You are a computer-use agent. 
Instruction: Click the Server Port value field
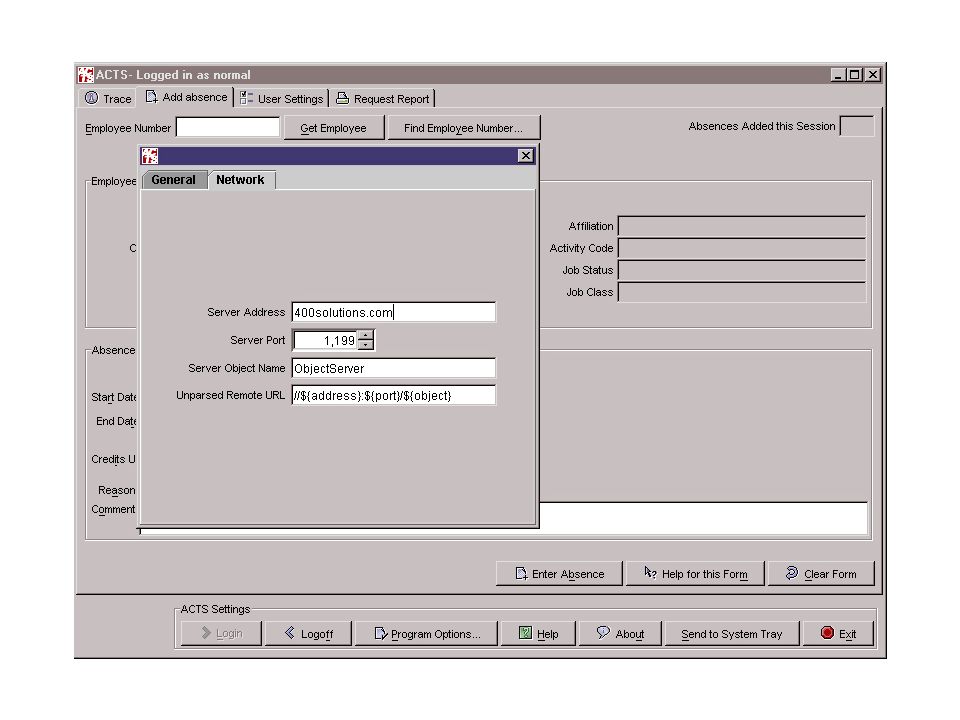326,340
